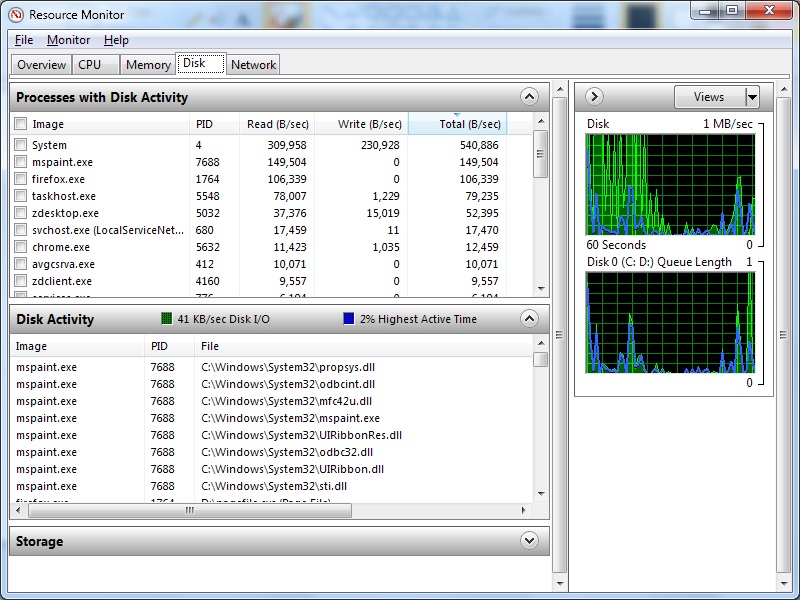800x600 pixels.
Task: Sort Disk Activity by Image column
Action: pos(77,346)
